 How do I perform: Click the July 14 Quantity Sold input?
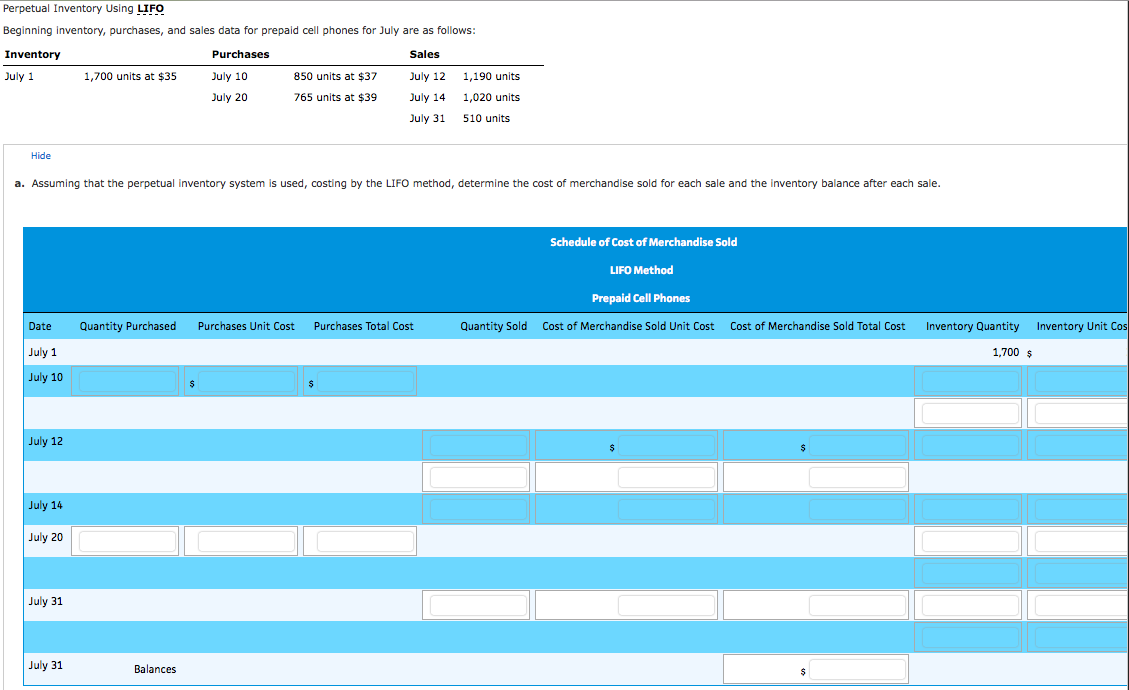coord(476,508)
